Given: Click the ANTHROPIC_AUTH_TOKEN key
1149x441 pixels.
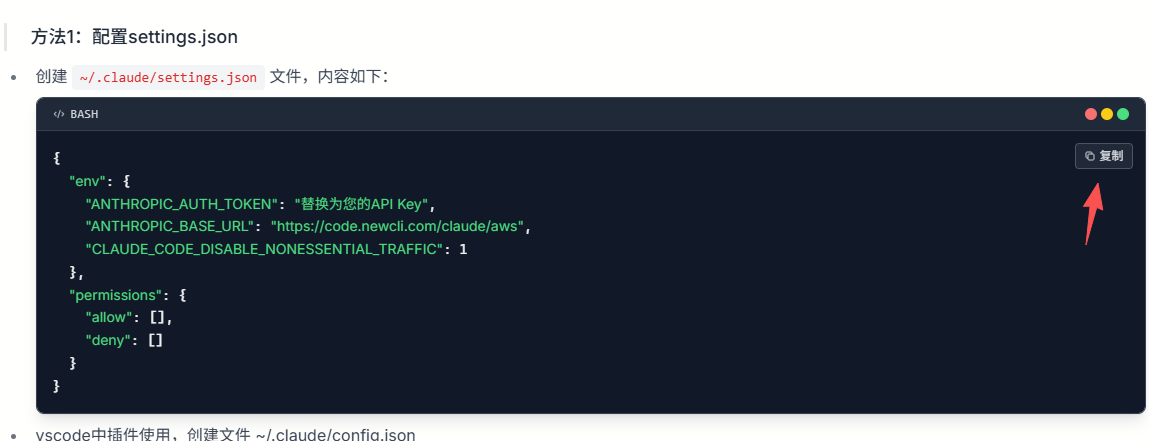Looking at the screenshot, I should click(181, 204).
